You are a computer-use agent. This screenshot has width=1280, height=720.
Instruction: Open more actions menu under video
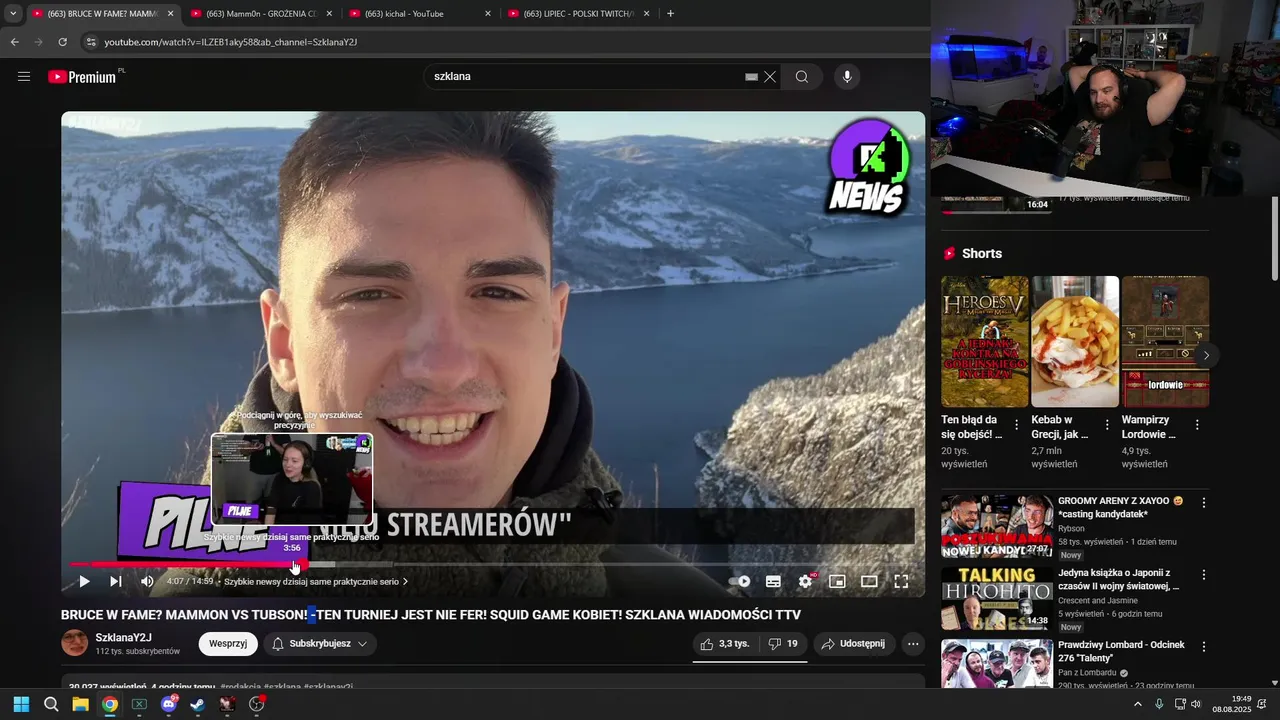(913, 644)
